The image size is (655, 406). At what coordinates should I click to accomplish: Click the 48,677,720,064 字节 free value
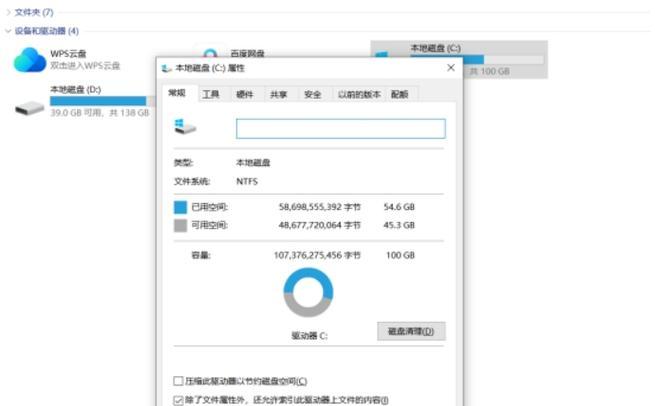pos(320,225)
